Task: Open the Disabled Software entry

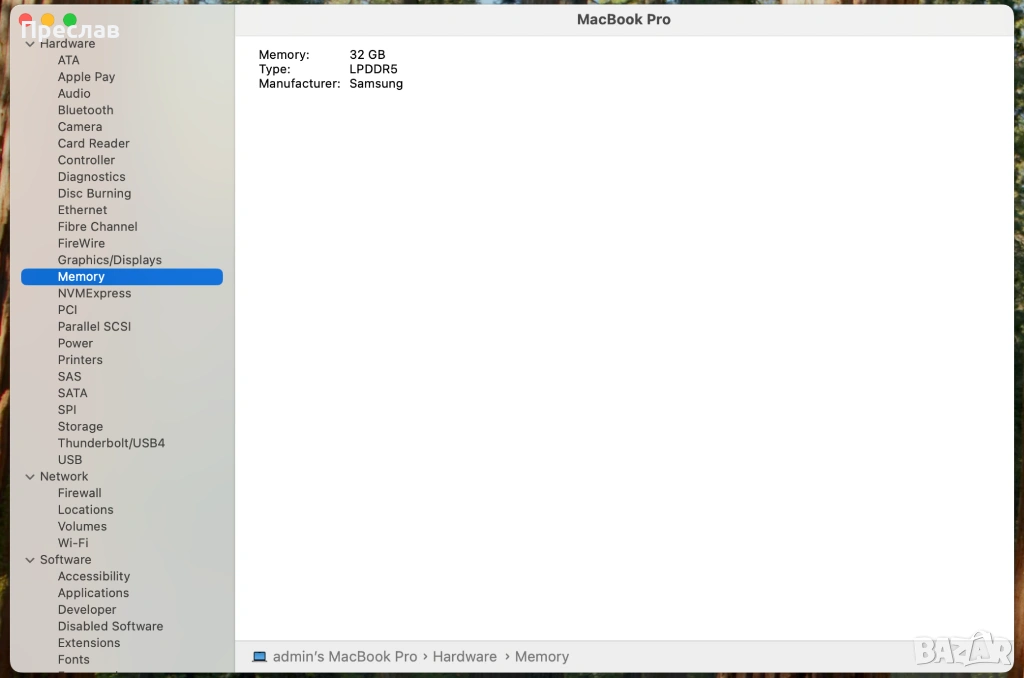Action: 110,626
